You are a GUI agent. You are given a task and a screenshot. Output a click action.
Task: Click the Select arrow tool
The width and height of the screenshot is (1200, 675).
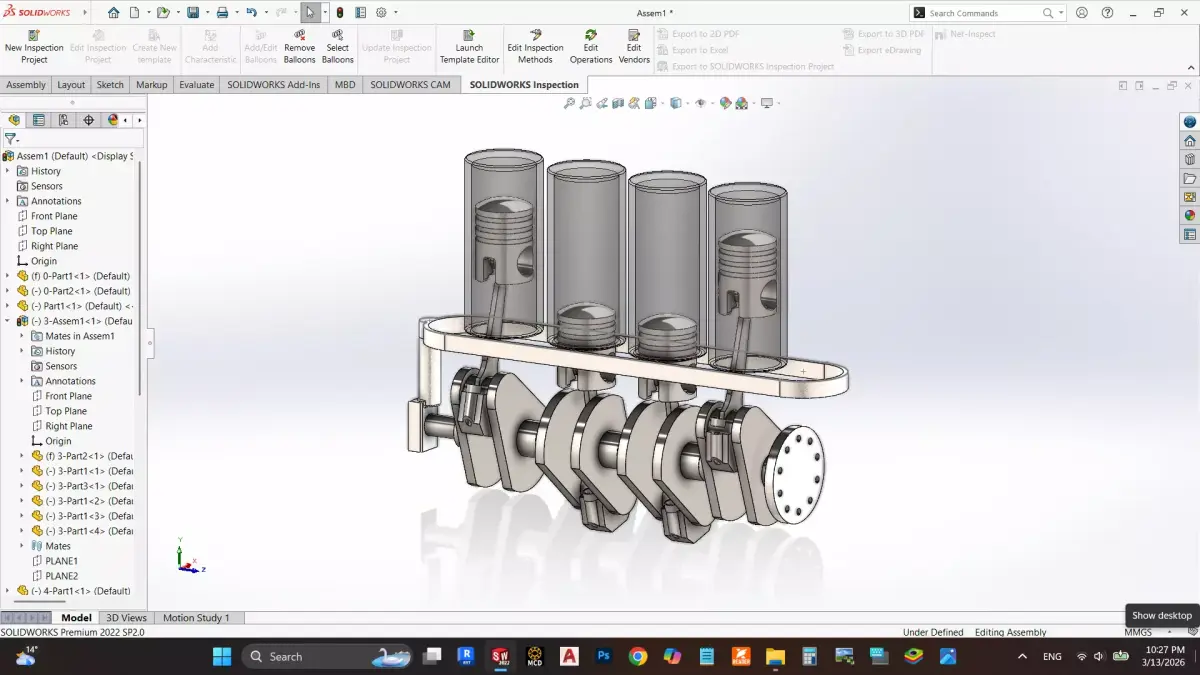pos(310,13)
